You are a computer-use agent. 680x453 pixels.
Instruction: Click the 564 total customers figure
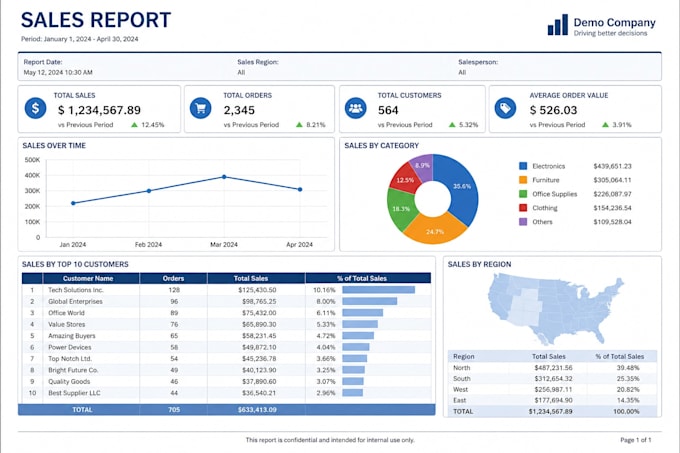[x=388, y=110]
